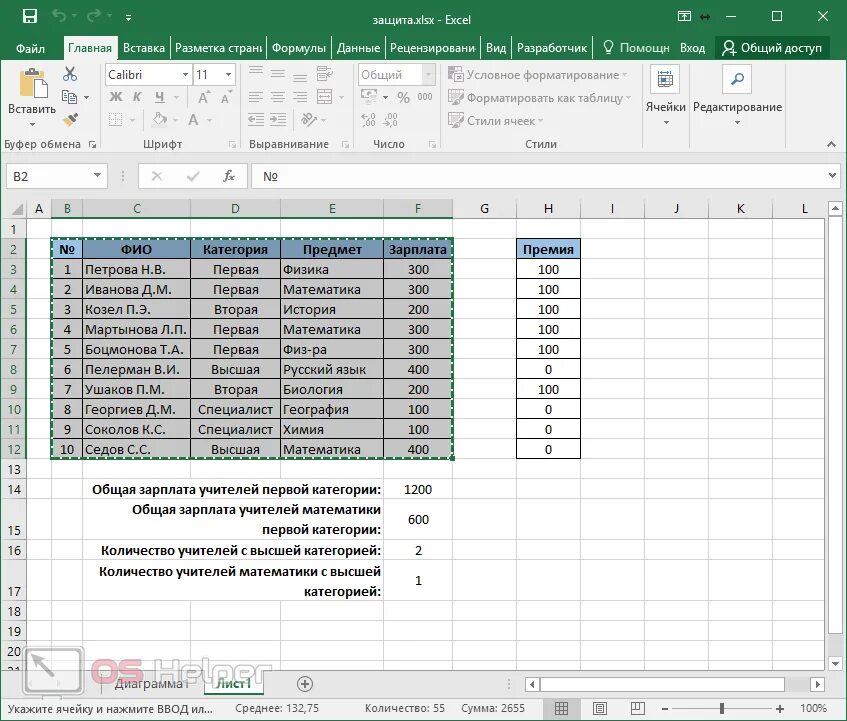The width and height of the screenshot is (847, 721).
Task: Click the fill color bucket icon
Action: click(x=159, y=119)
